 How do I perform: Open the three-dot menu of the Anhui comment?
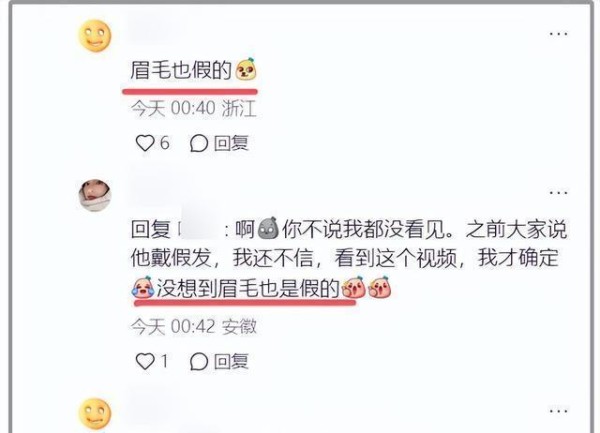558,192
